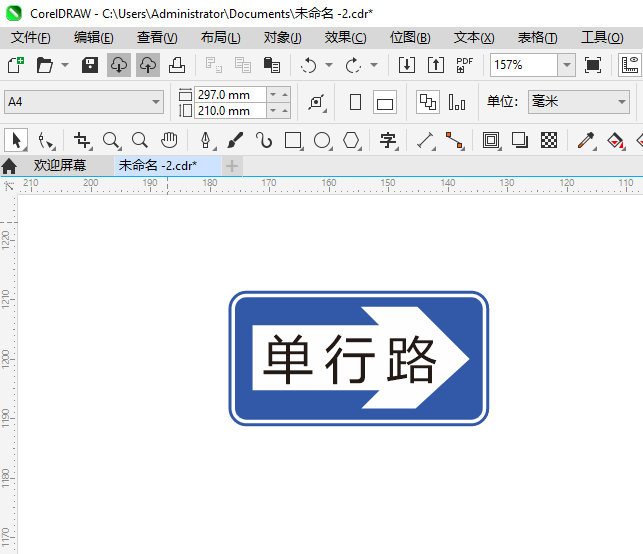643x554 pixels.
Task: Toggle apply layout to current page
Action: [457, 102]
